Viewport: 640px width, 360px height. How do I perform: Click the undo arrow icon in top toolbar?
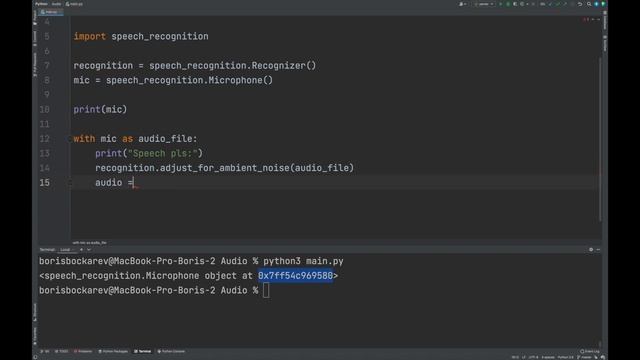tap(580, 4)
